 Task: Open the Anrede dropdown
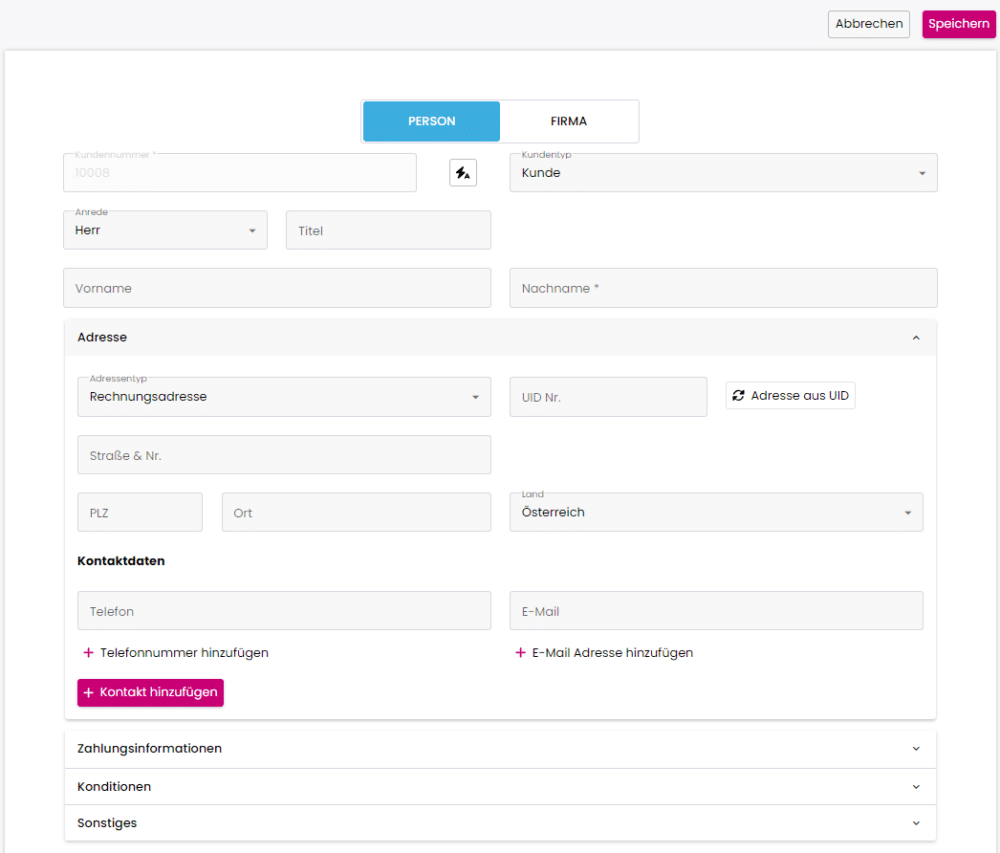tap(165, 230)
